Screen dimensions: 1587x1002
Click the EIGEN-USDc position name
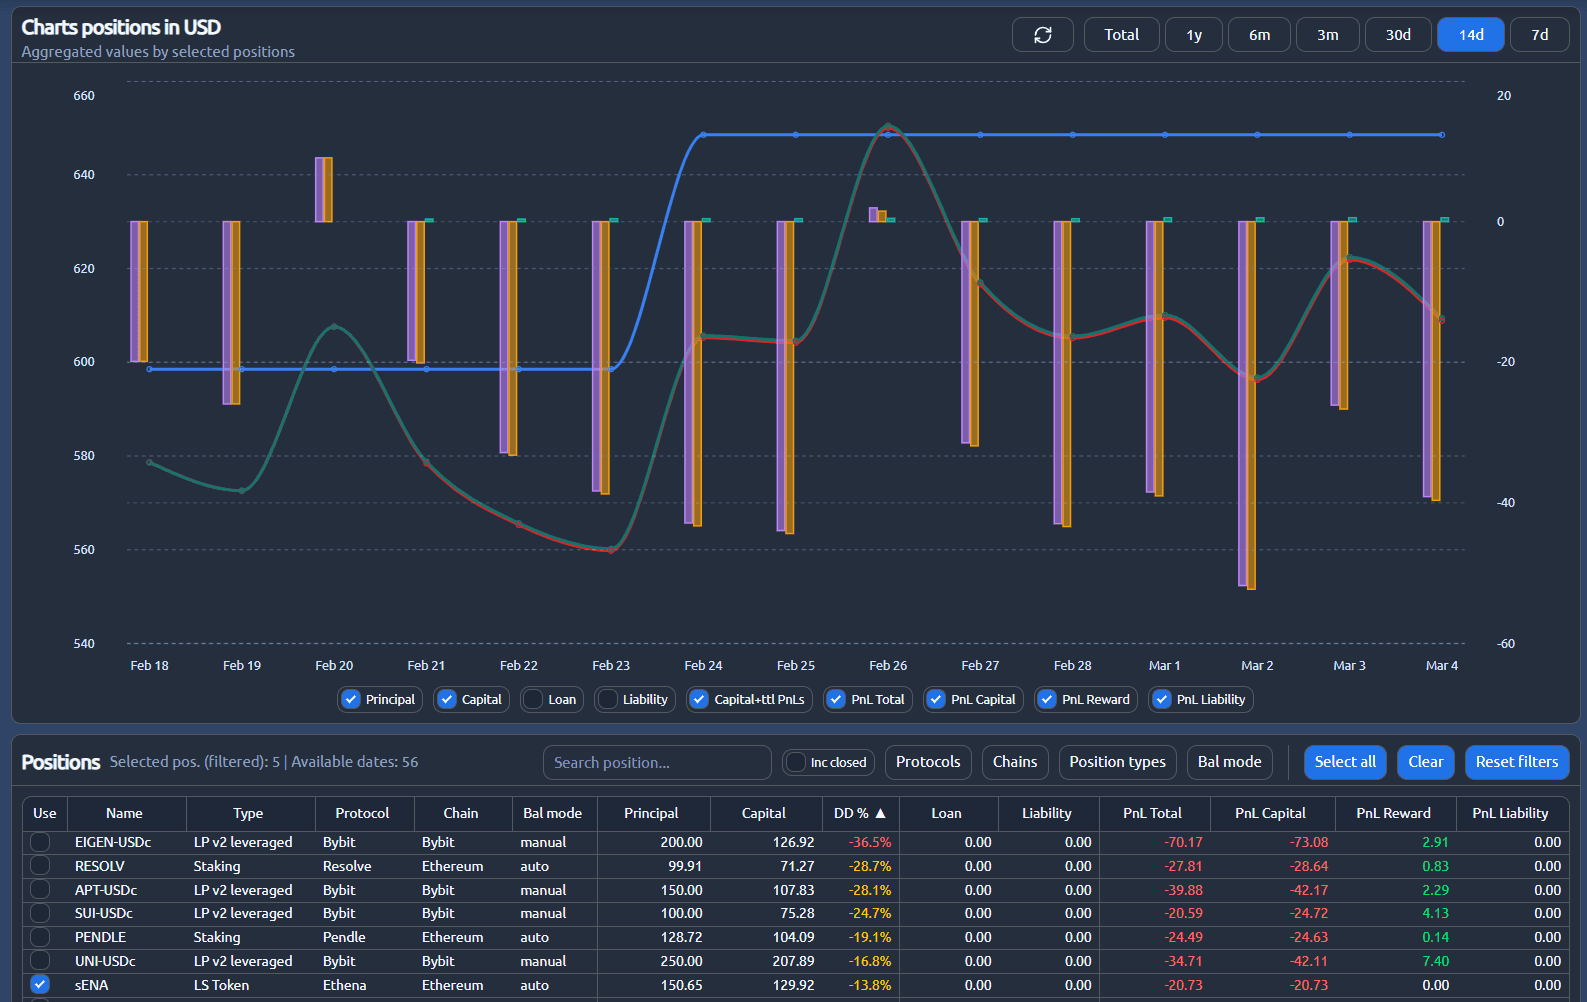click(113, 843)
